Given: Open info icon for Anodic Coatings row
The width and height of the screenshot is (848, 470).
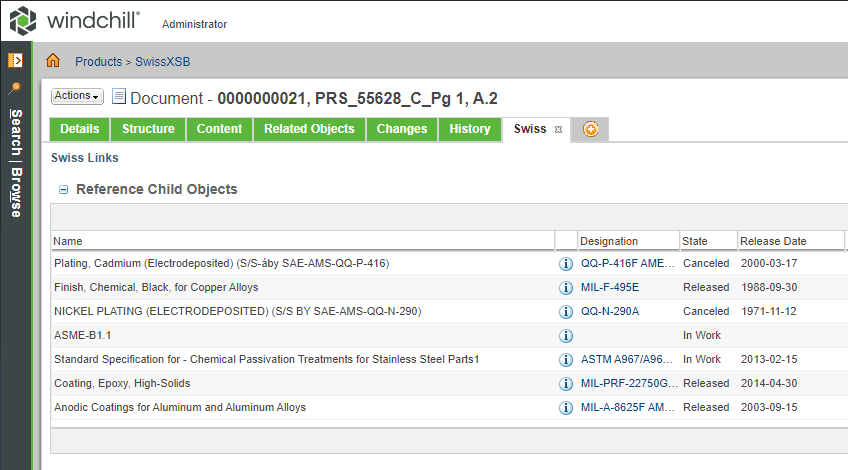Looking at the screenshot, I should 566,408.
